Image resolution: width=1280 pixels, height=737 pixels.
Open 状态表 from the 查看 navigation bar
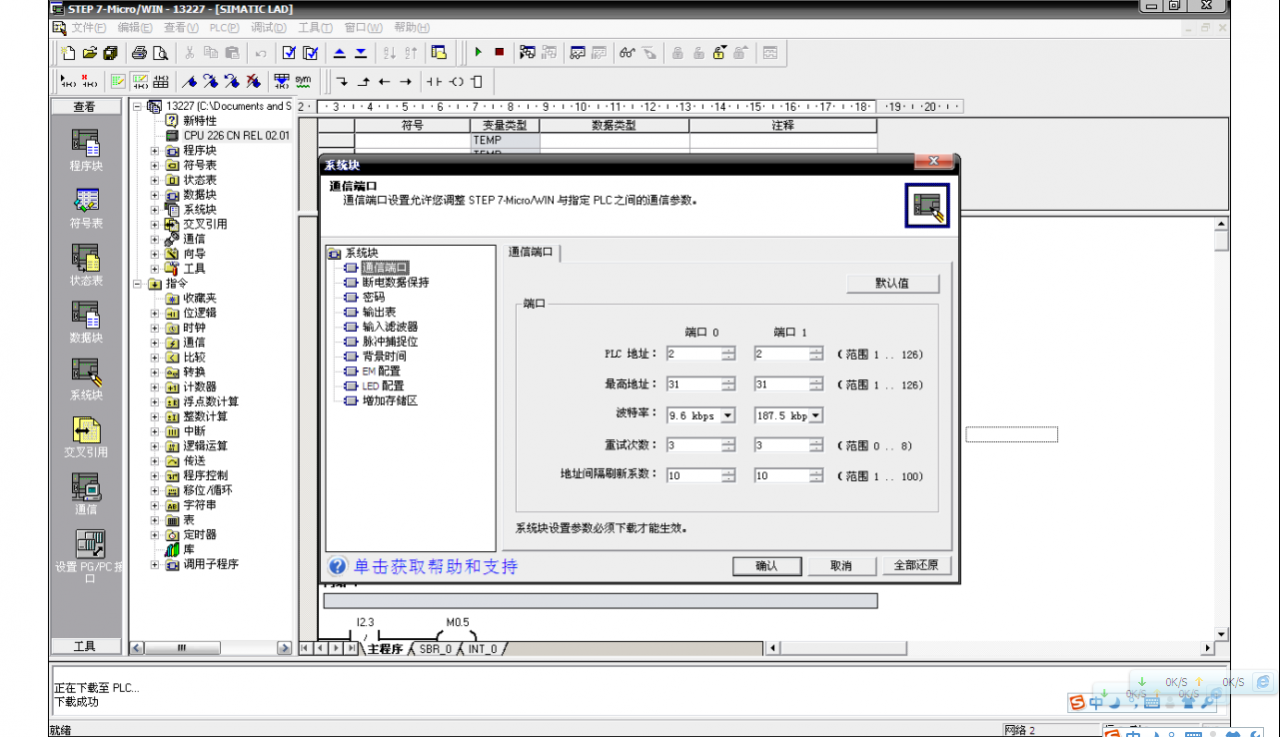[85, 264]
